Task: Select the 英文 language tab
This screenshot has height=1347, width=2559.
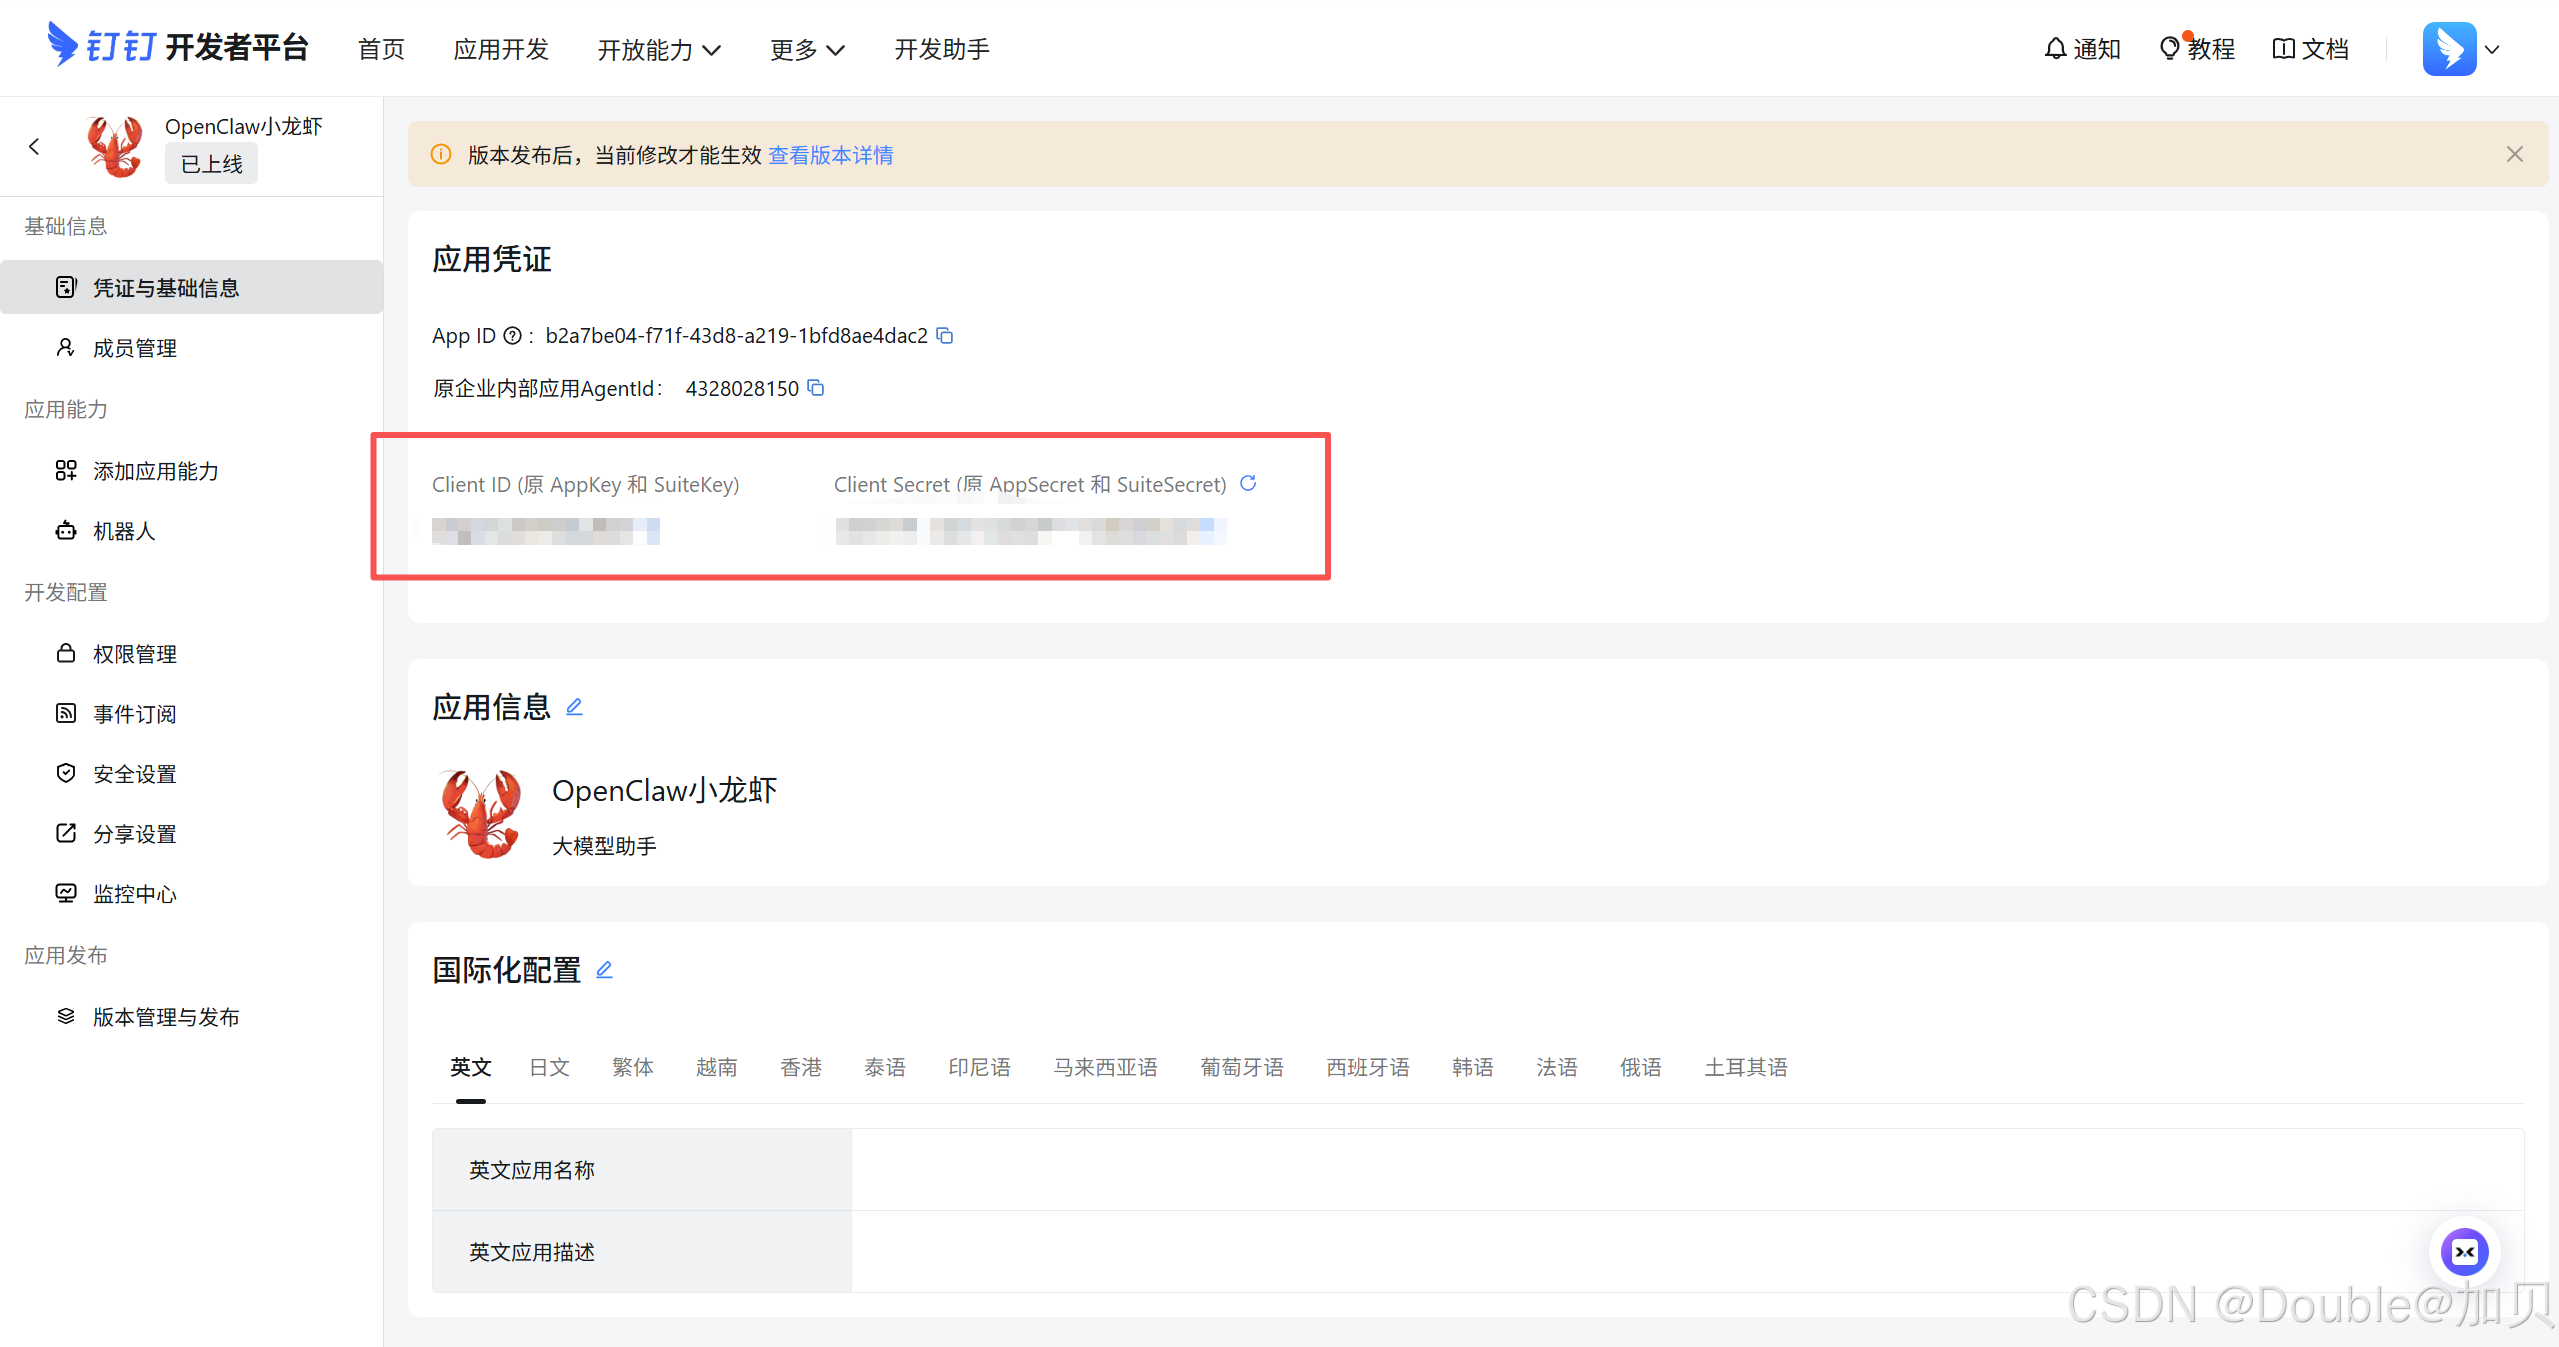Action: (471, 1067)
